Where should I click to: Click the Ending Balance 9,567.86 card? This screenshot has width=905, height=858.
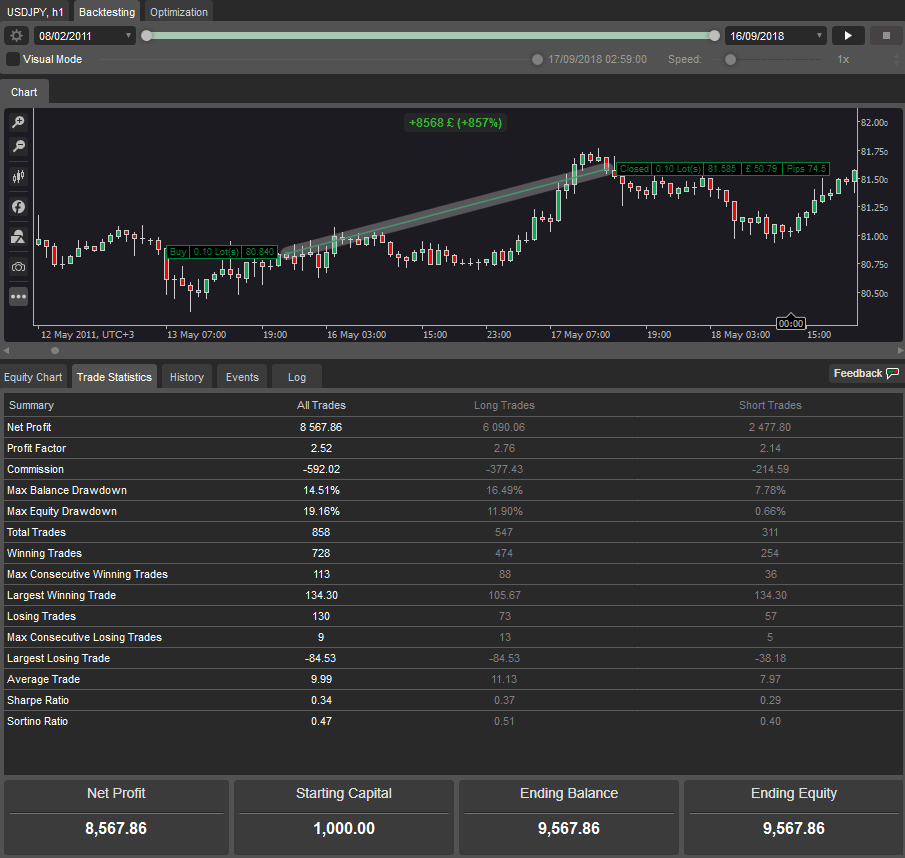pos(569,817)
